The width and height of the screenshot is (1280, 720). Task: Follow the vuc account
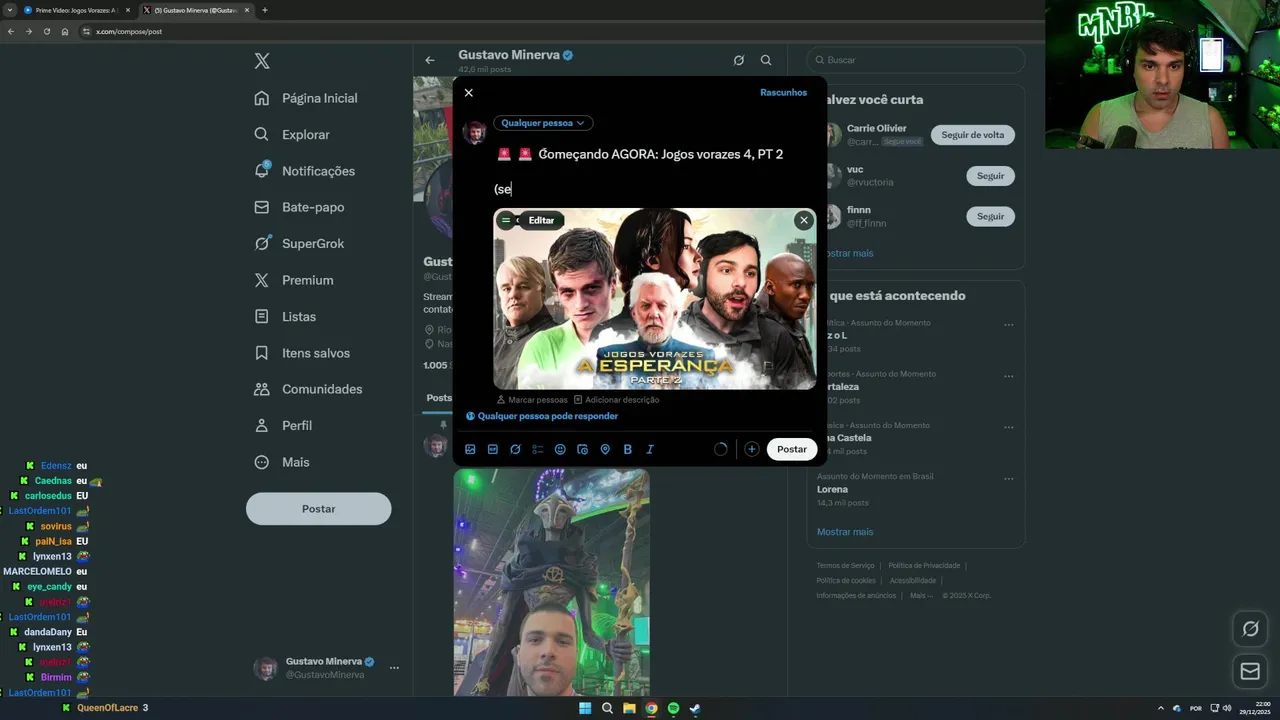tap(990, 176)
